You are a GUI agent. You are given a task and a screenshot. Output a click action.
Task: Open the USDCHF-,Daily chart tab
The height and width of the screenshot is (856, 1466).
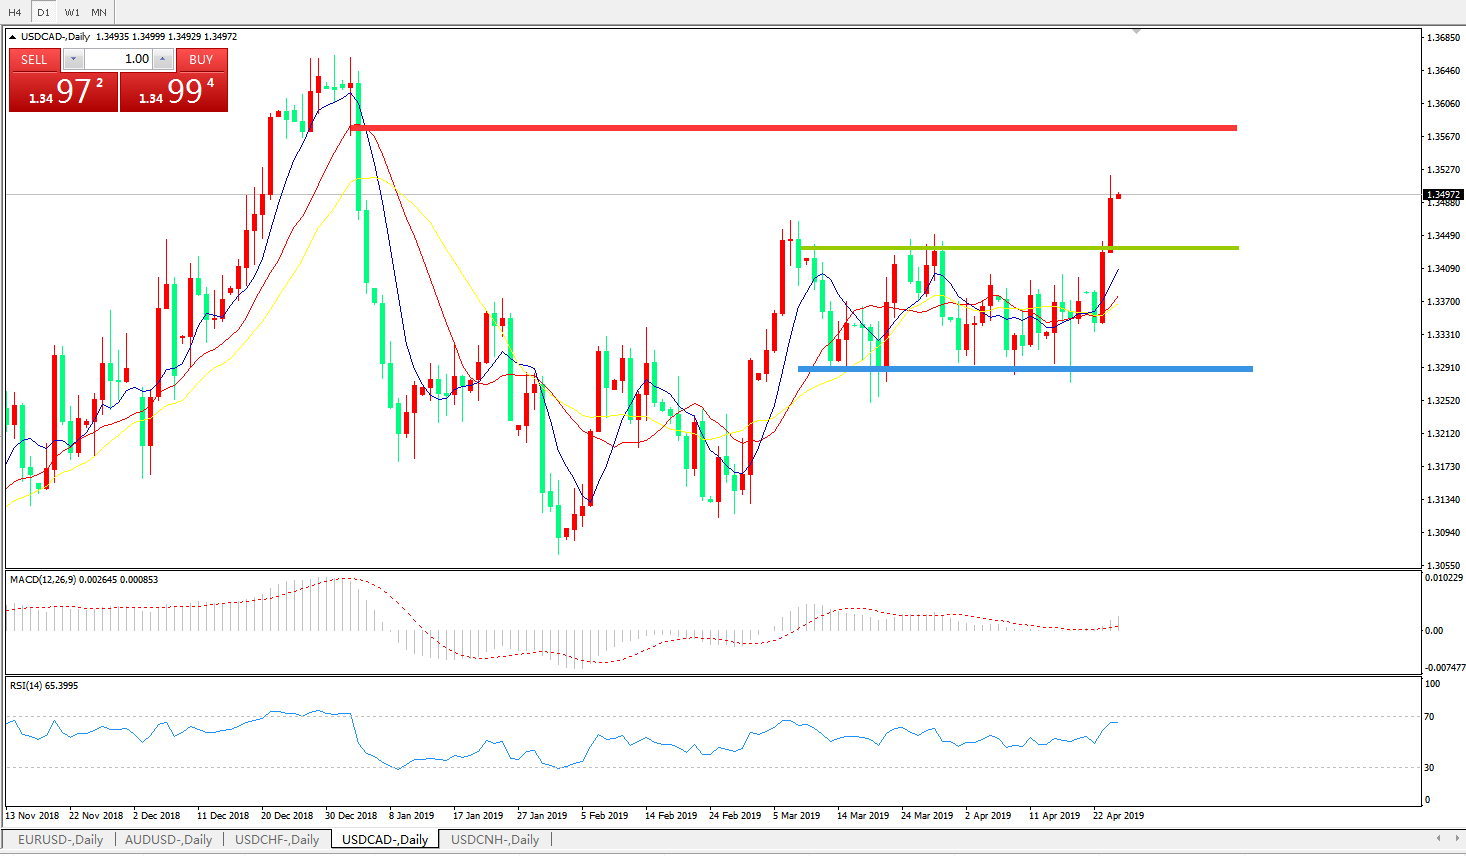[277, 840]
